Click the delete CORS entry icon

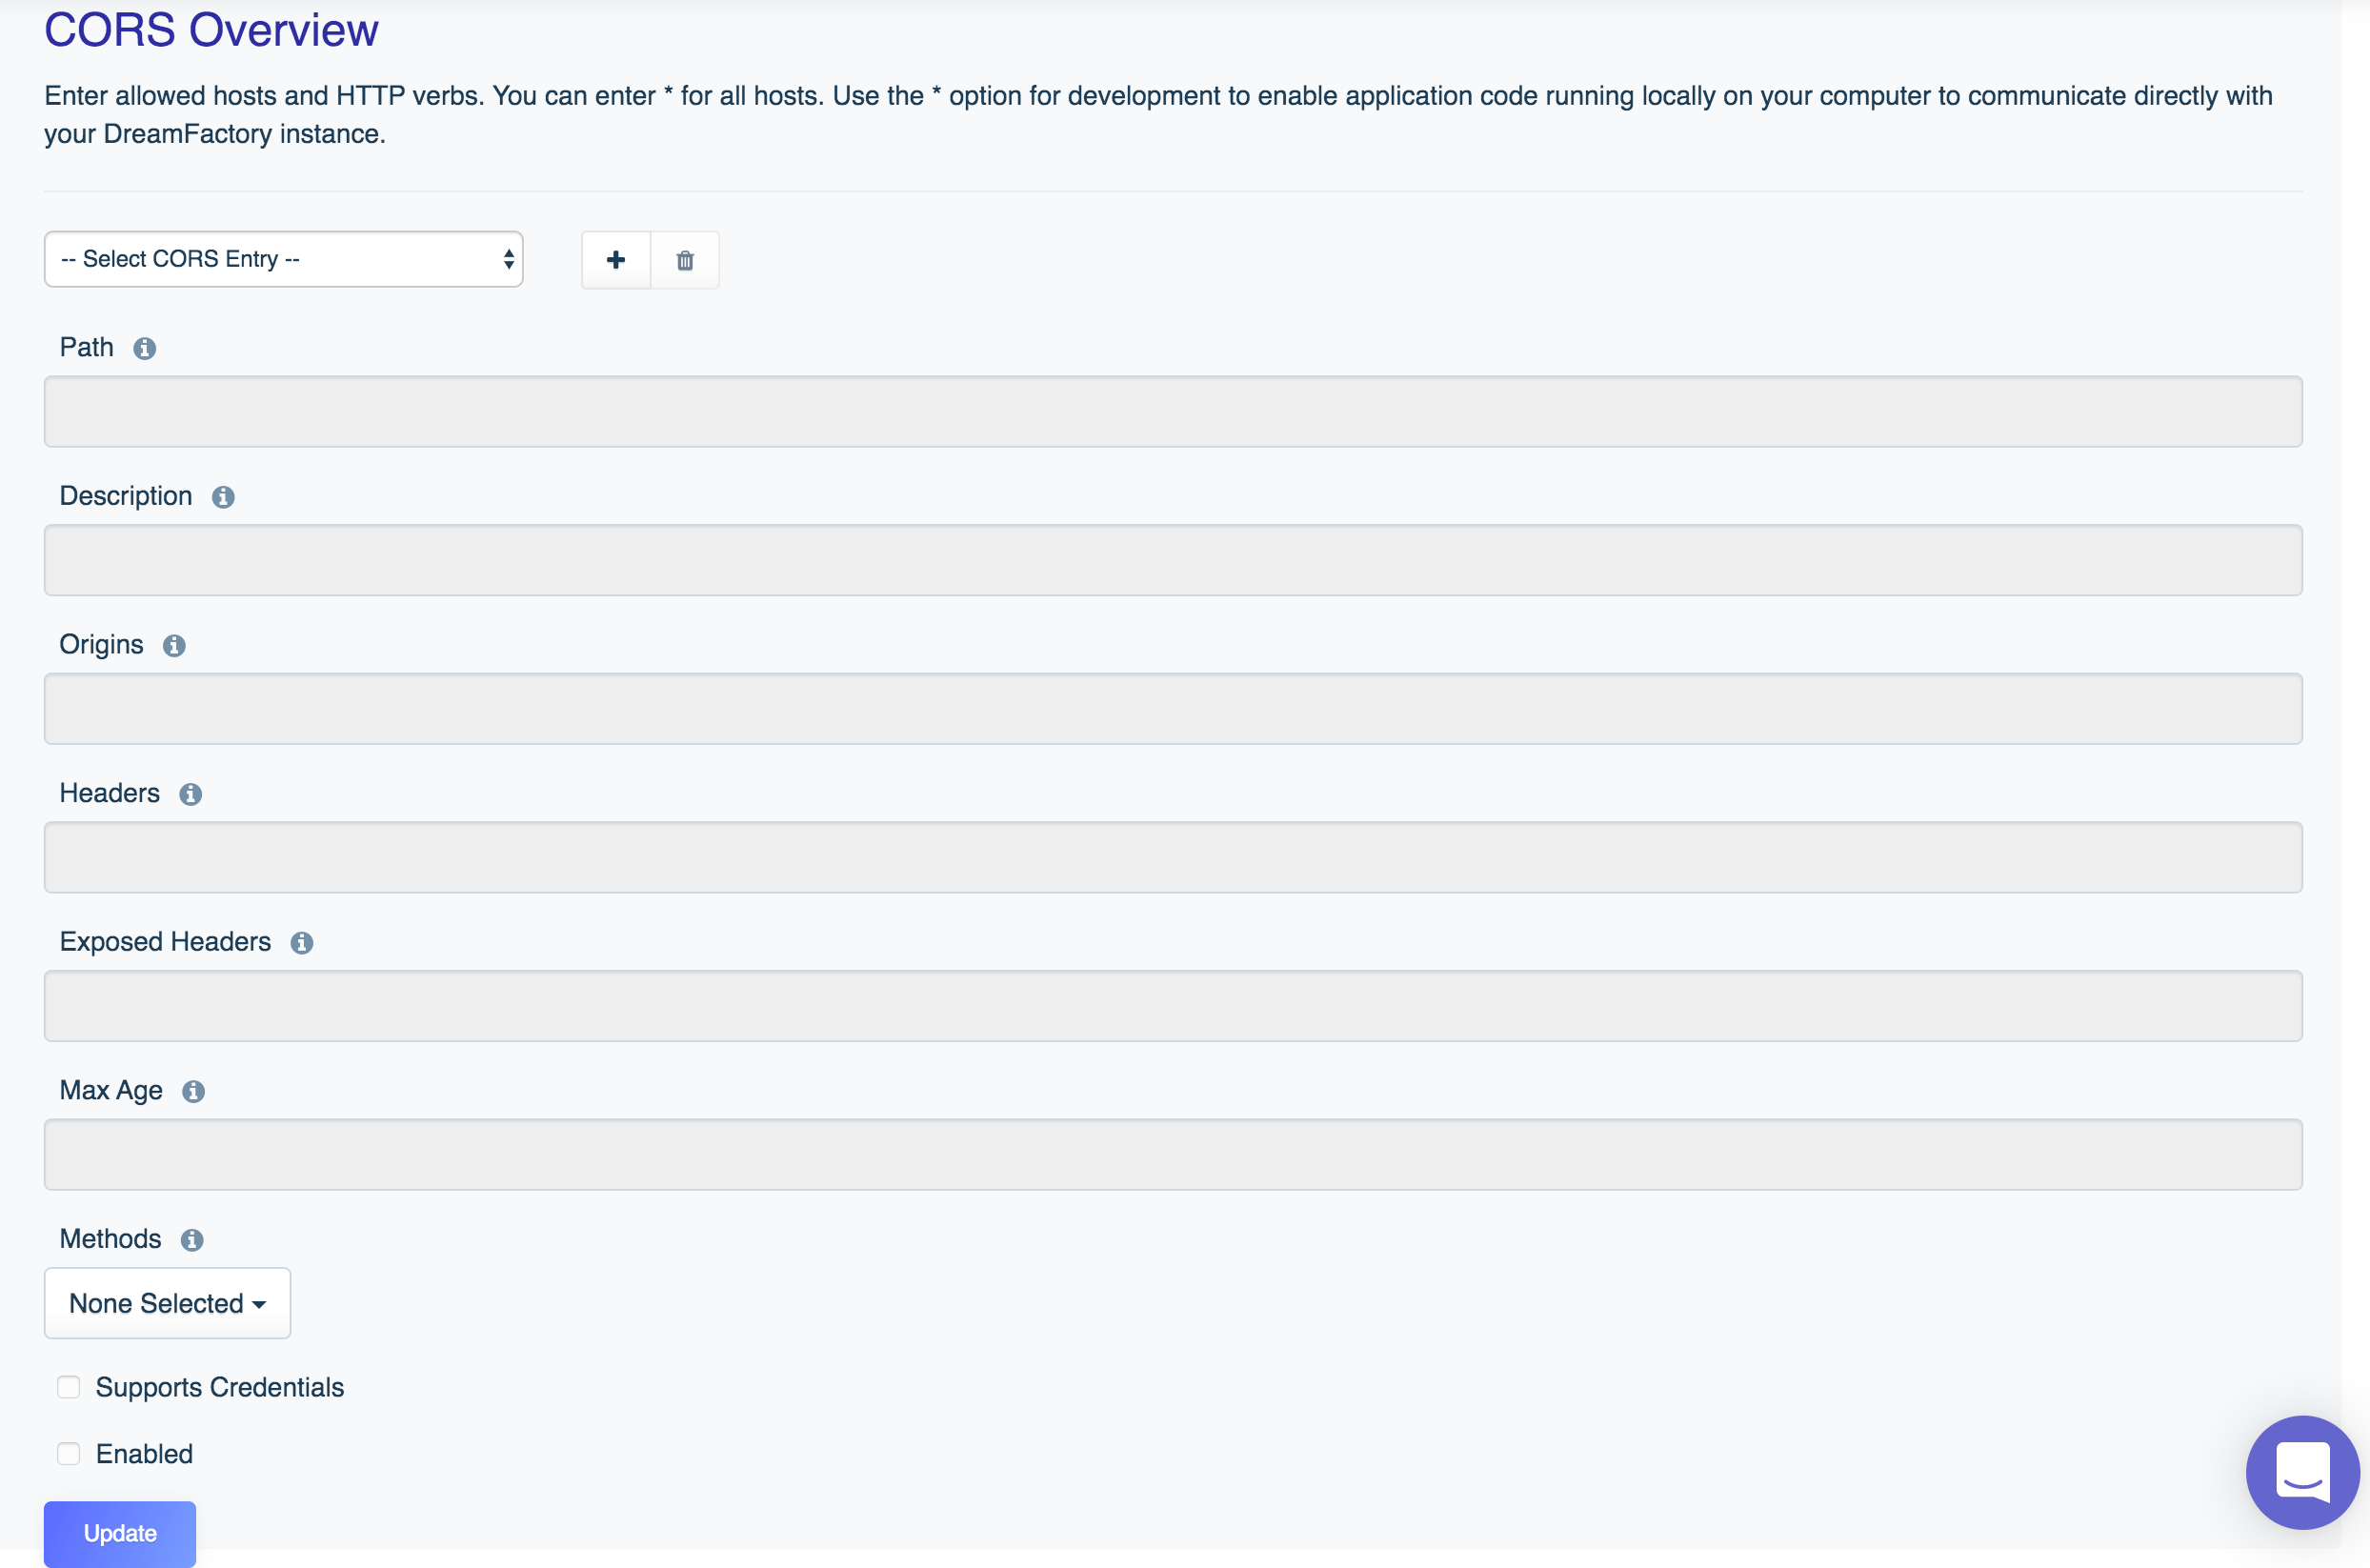[686, 259]
